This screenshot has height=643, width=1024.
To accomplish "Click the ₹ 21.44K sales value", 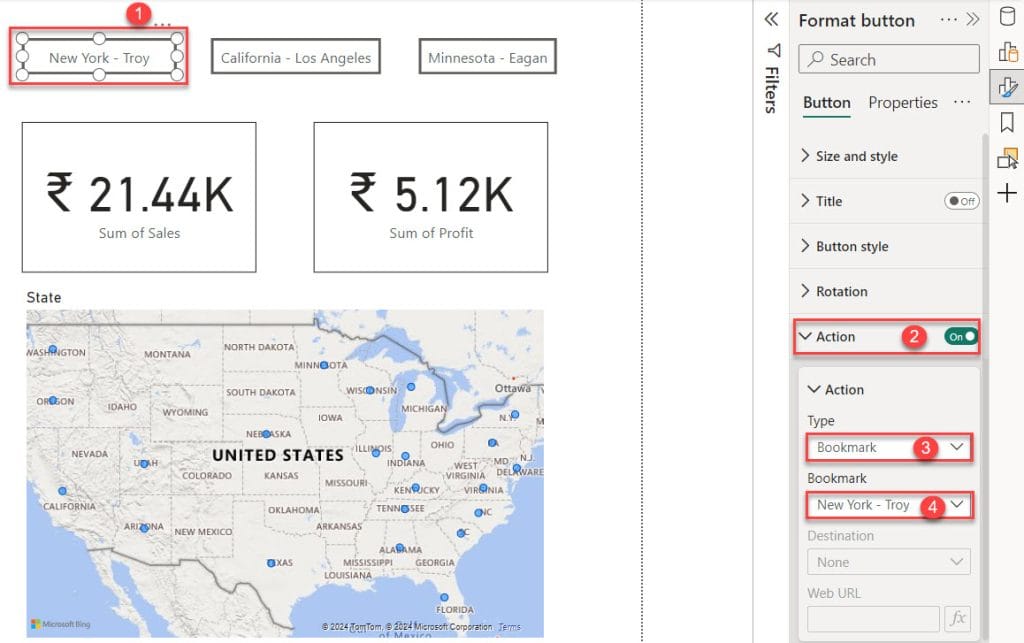I will click(x=139, y=194).
